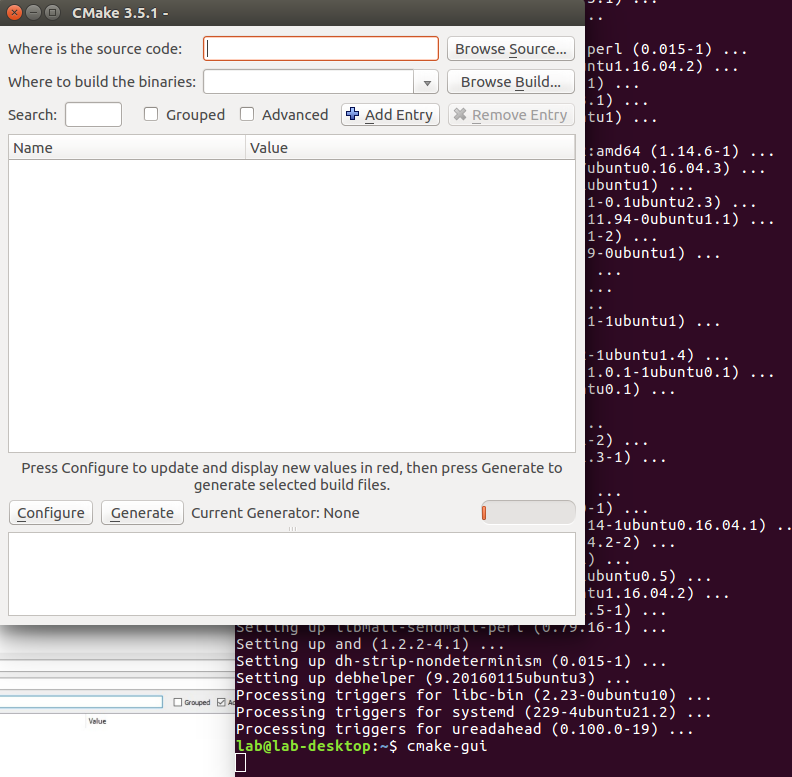Click the cmake-gui command in the terminal
The width and height of the screenshot is (792, 777).
tap(447, 746)
